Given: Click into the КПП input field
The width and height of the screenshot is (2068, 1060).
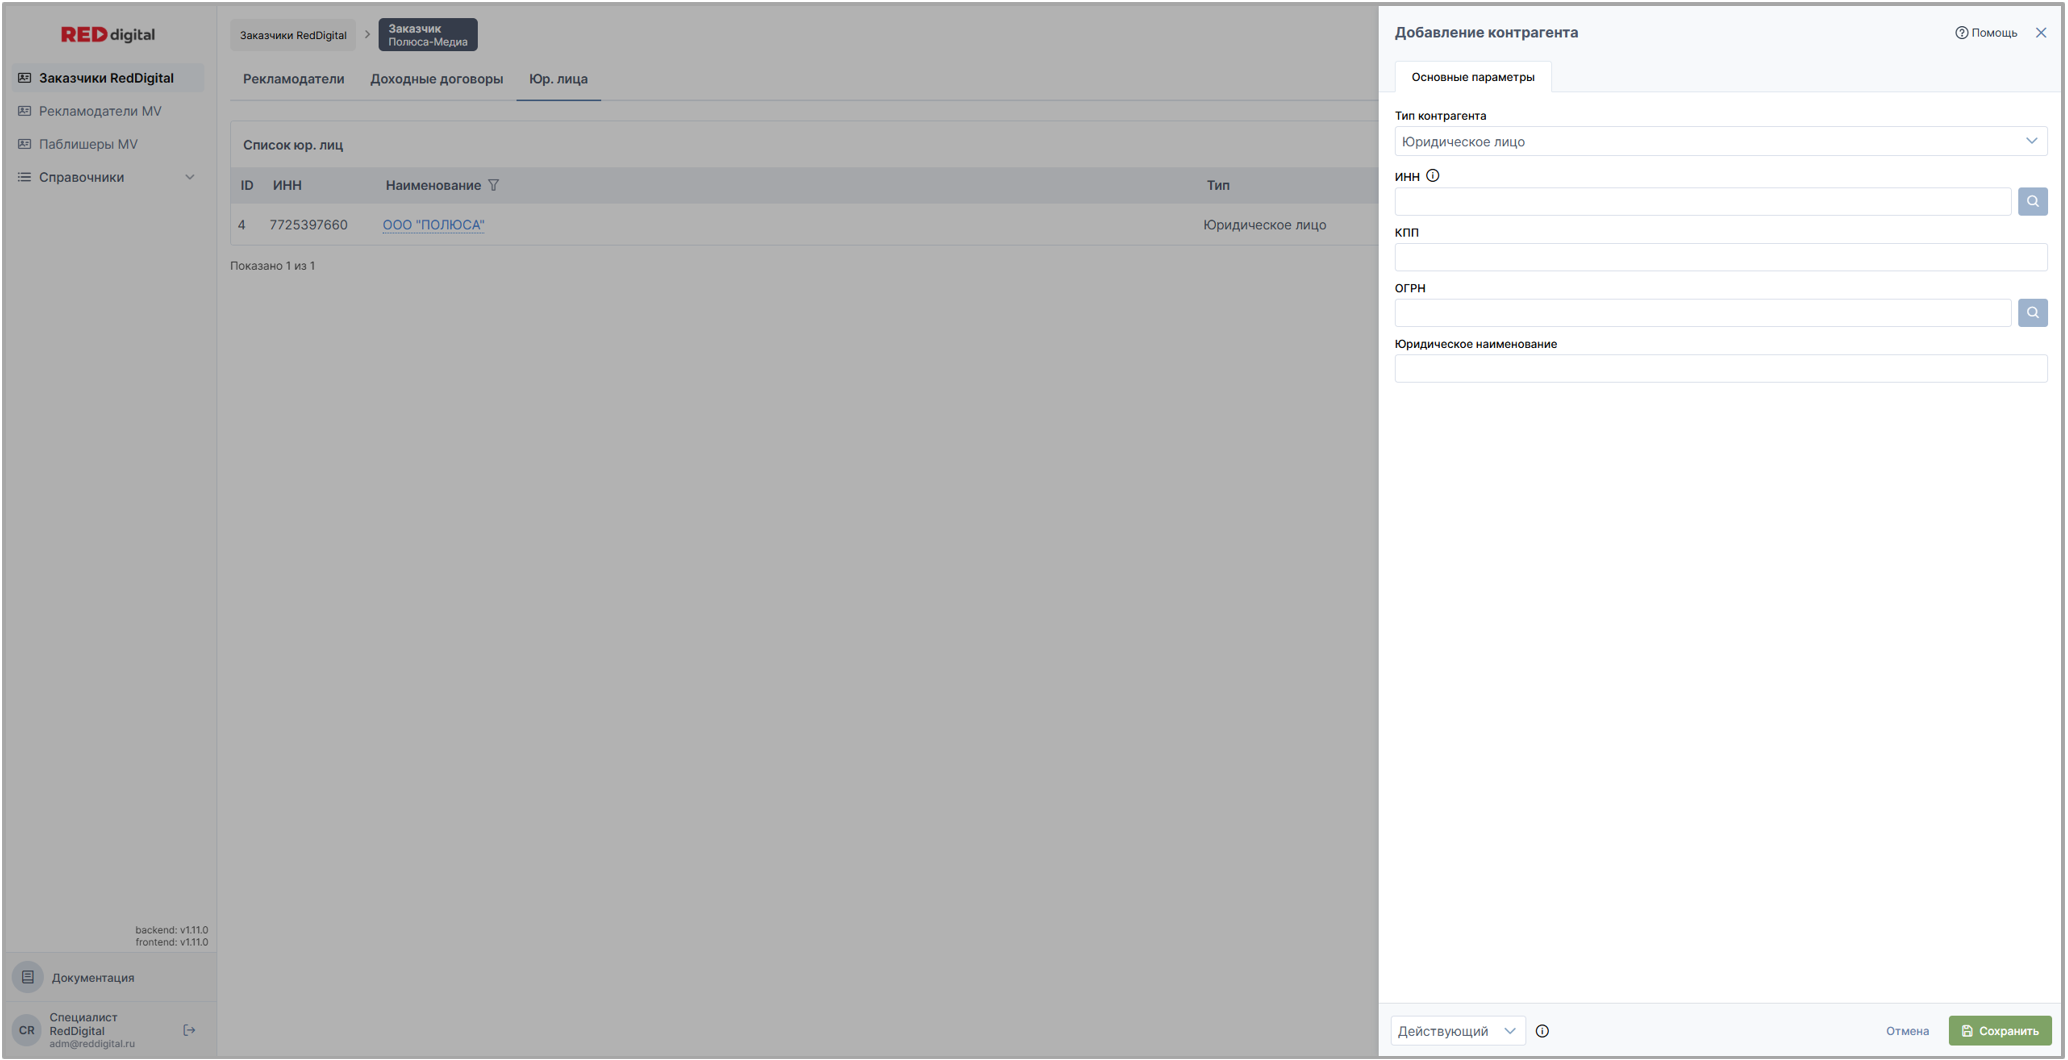Looking at the screenshot, I should pyautogui.click(x=1720, y=257).
